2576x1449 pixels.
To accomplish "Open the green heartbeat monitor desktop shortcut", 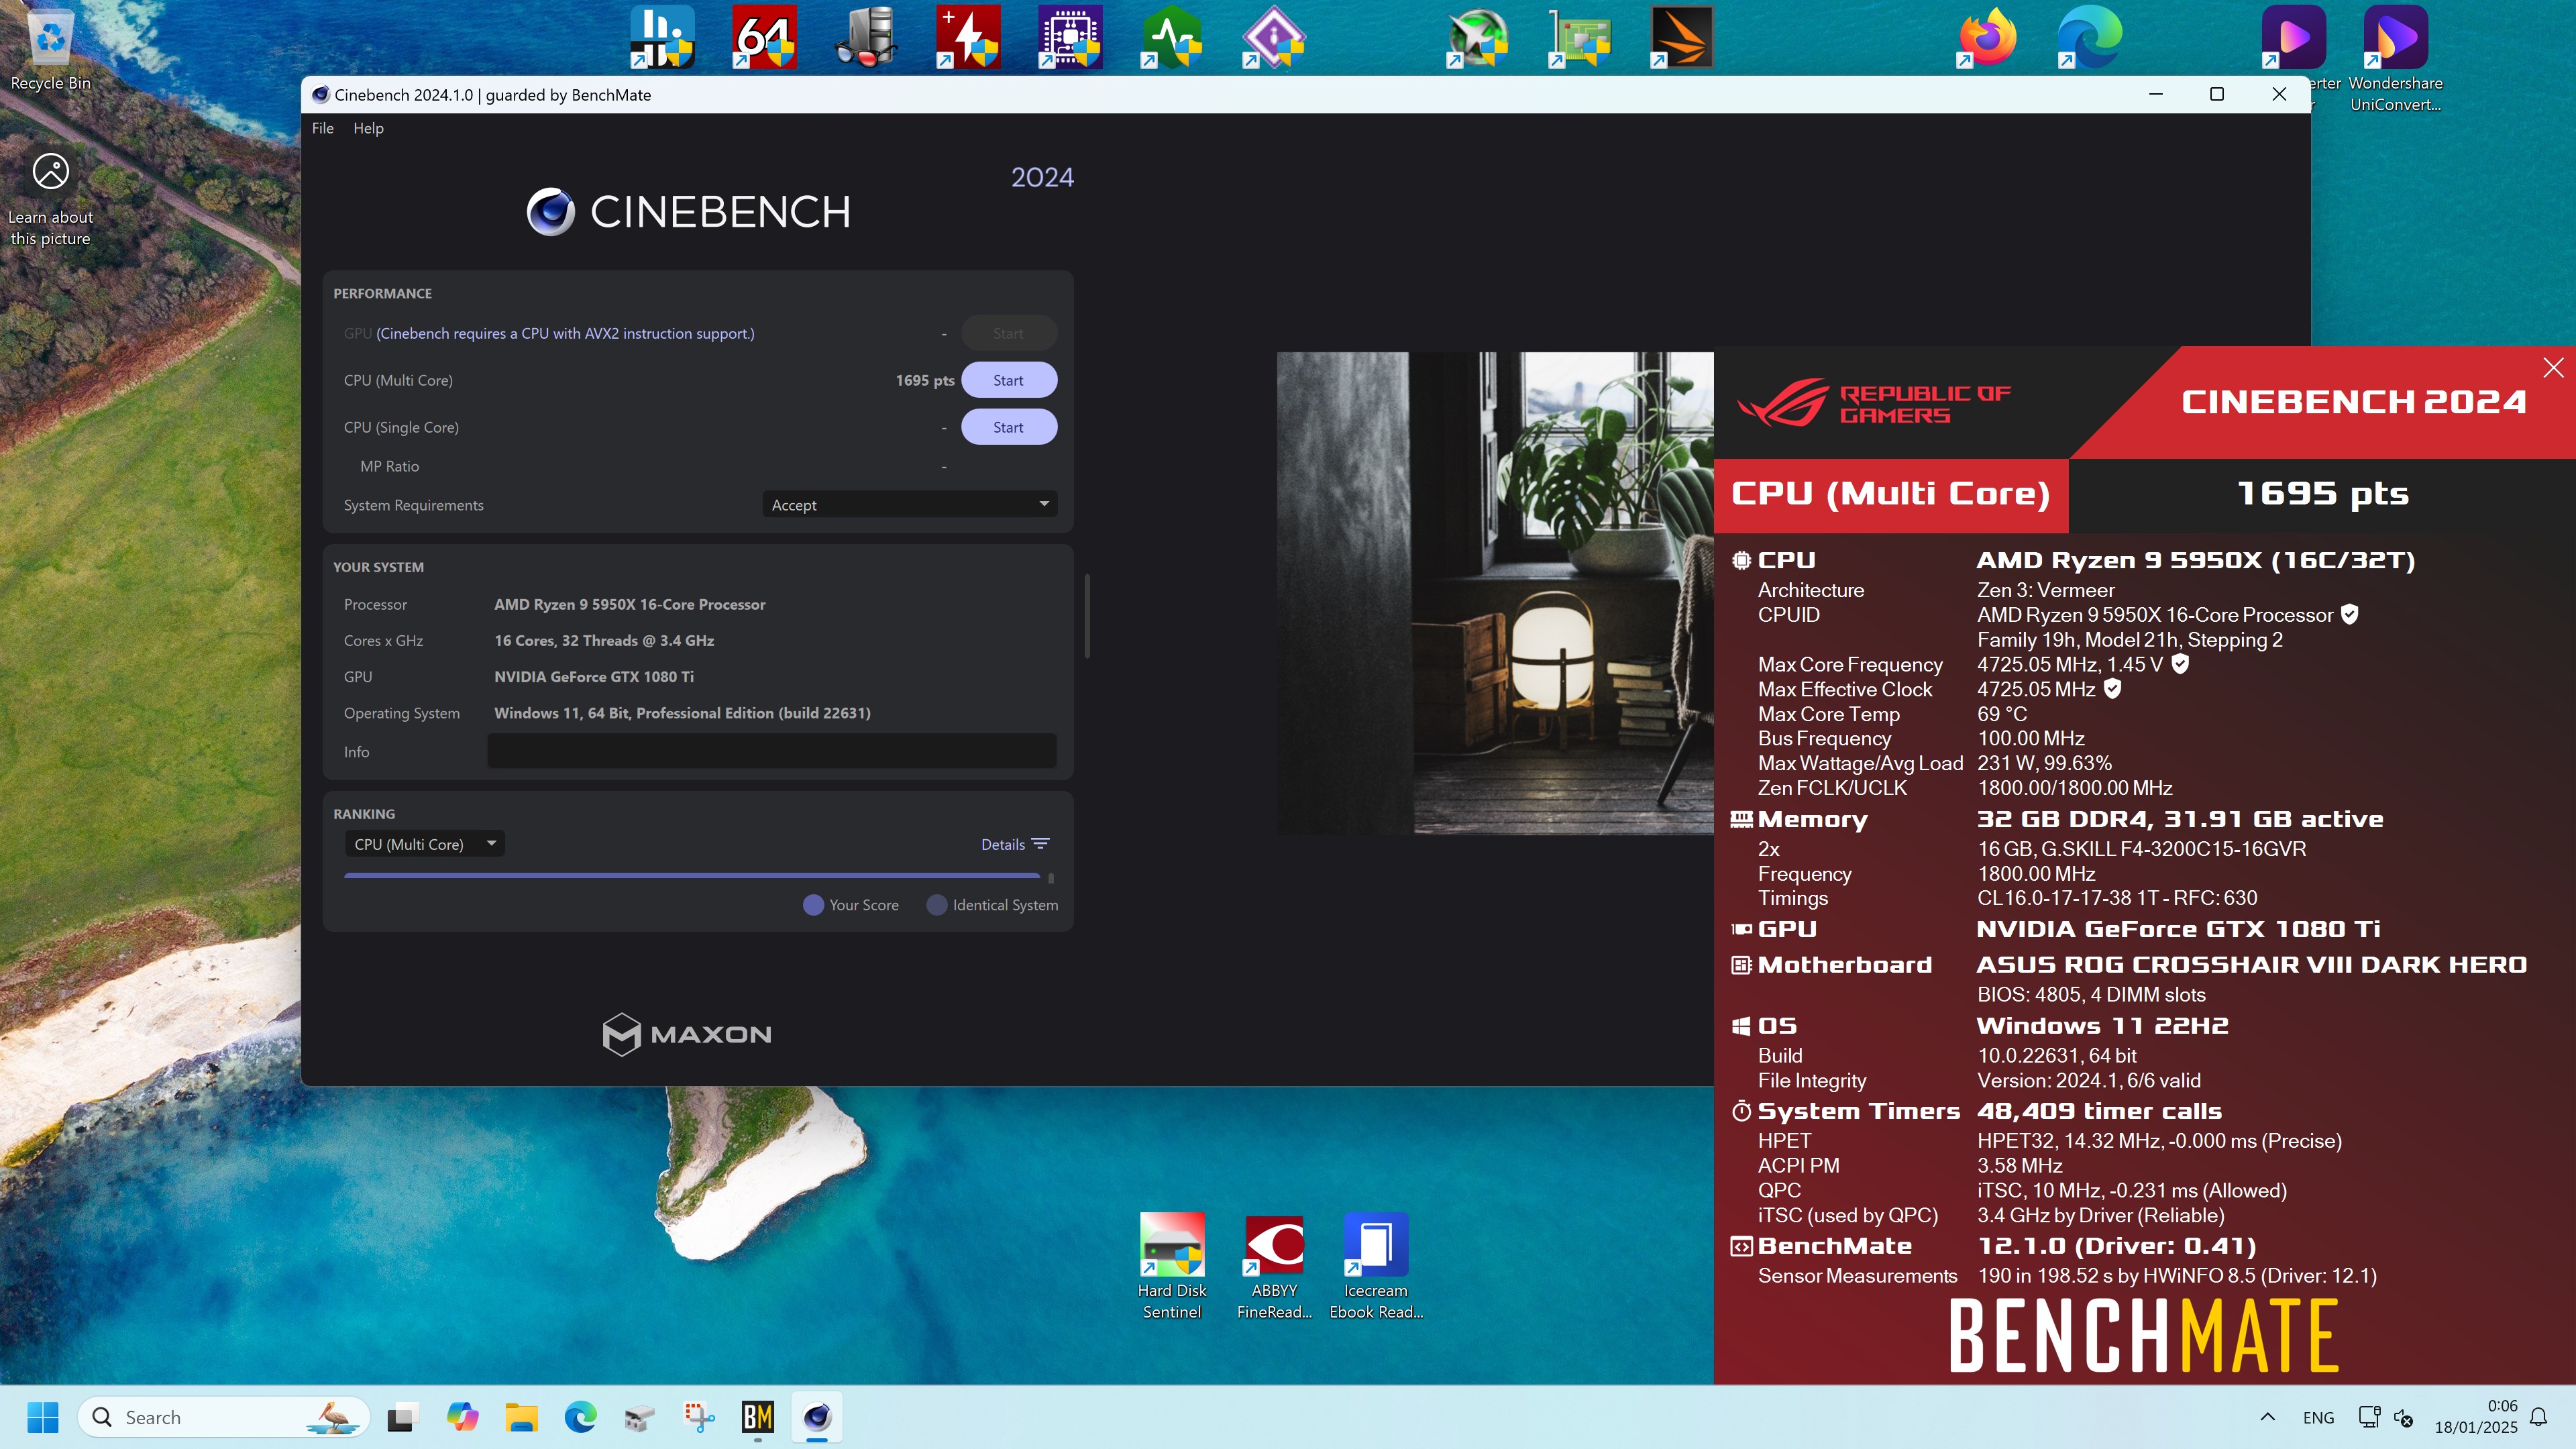I will 1172,37.
